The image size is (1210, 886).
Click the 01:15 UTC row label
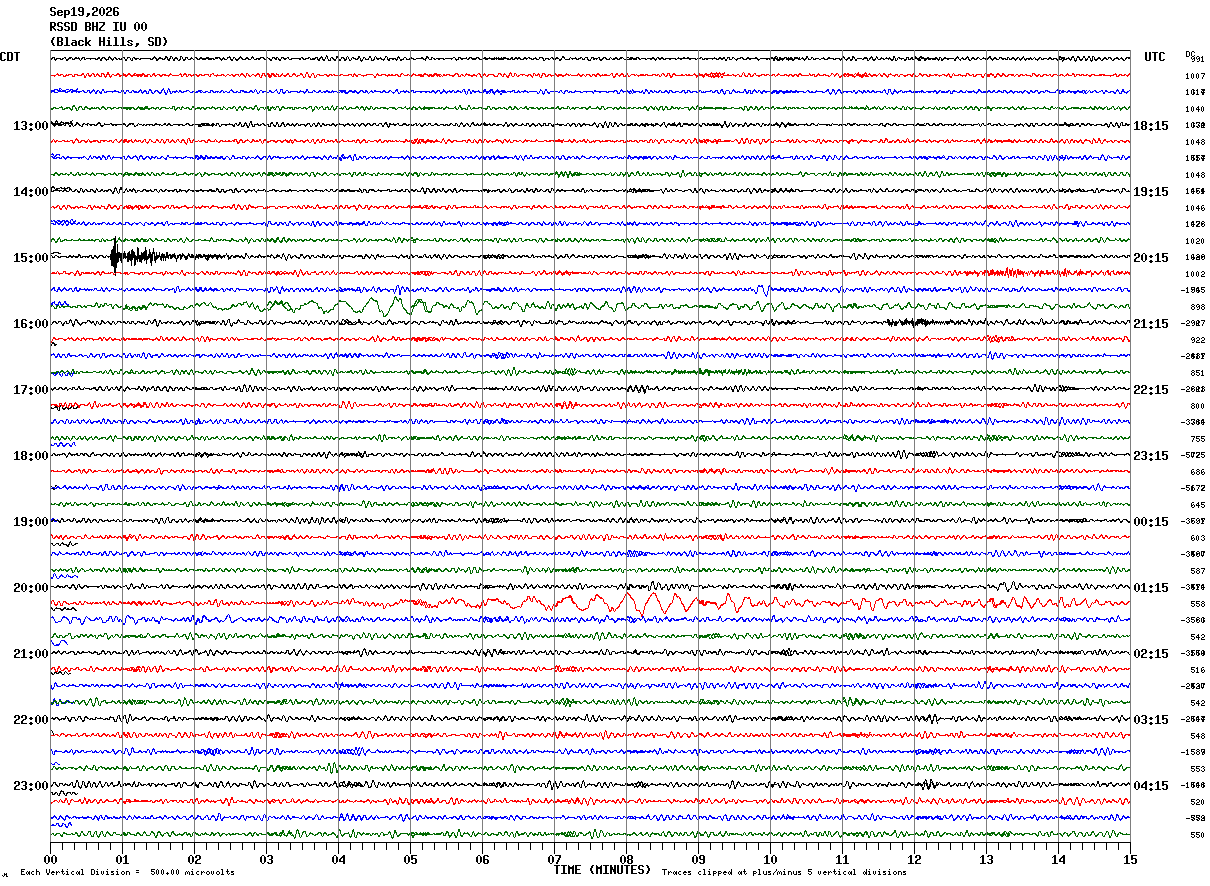[1150, 588]
